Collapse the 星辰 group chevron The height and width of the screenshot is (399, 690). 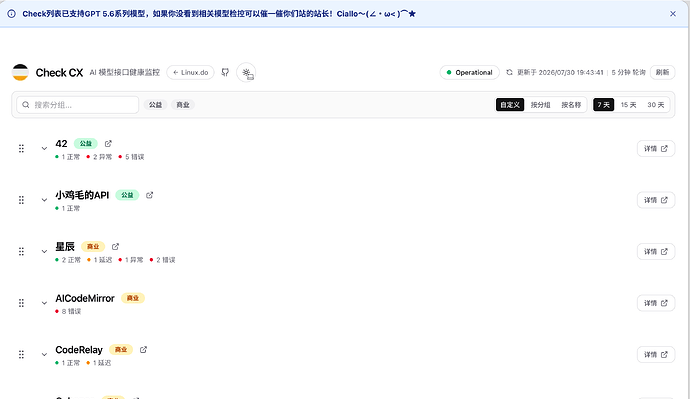pyautogui.click(x=44, y=251)
